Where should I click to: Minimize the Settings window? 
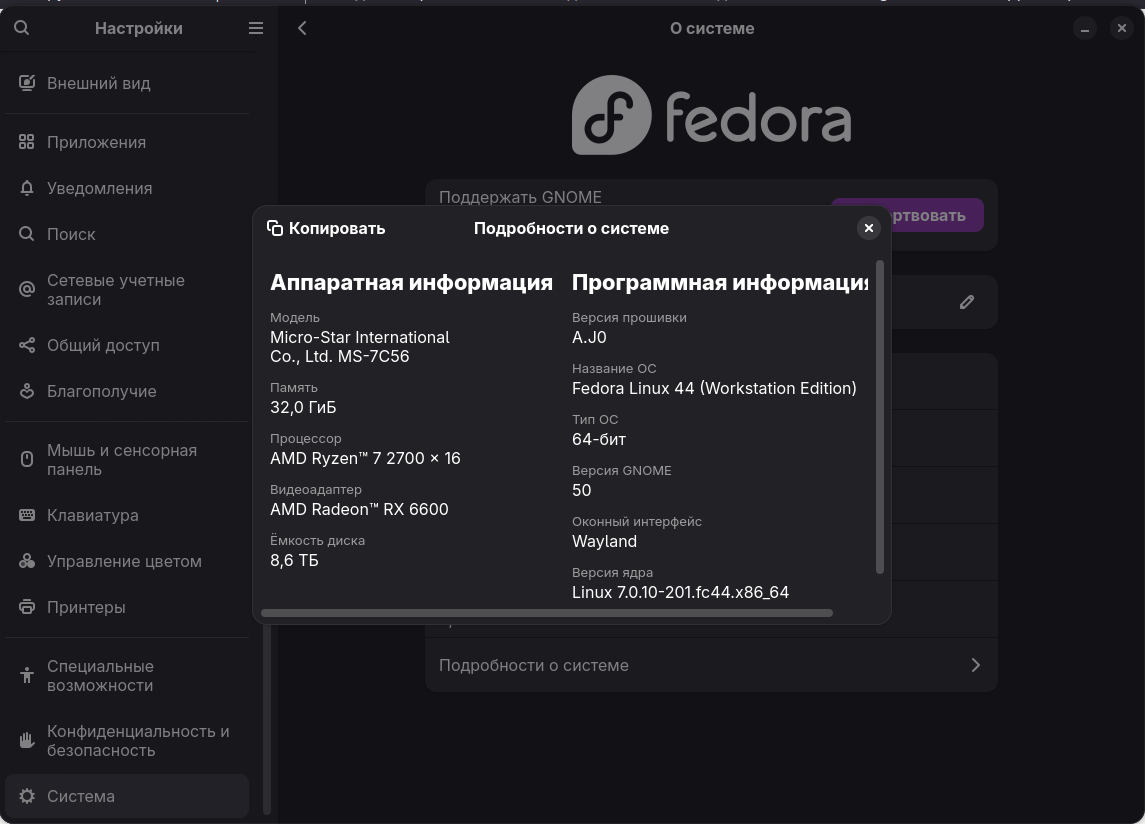(x=1084, y=28)
